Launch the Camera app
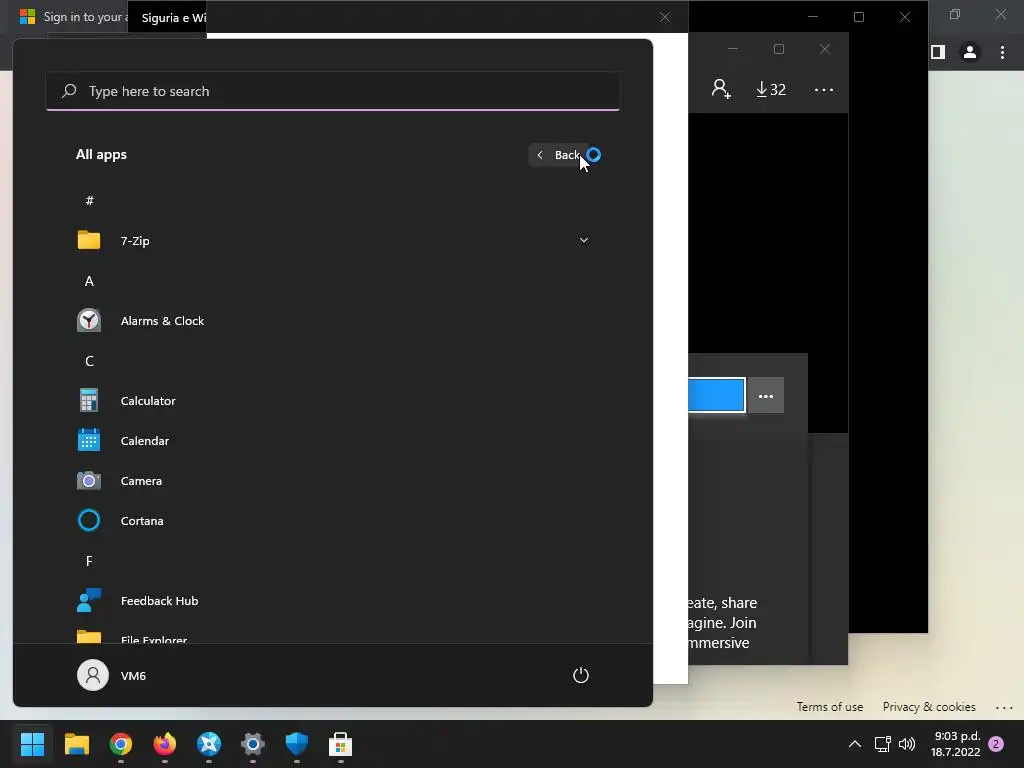 coord(332,481)
